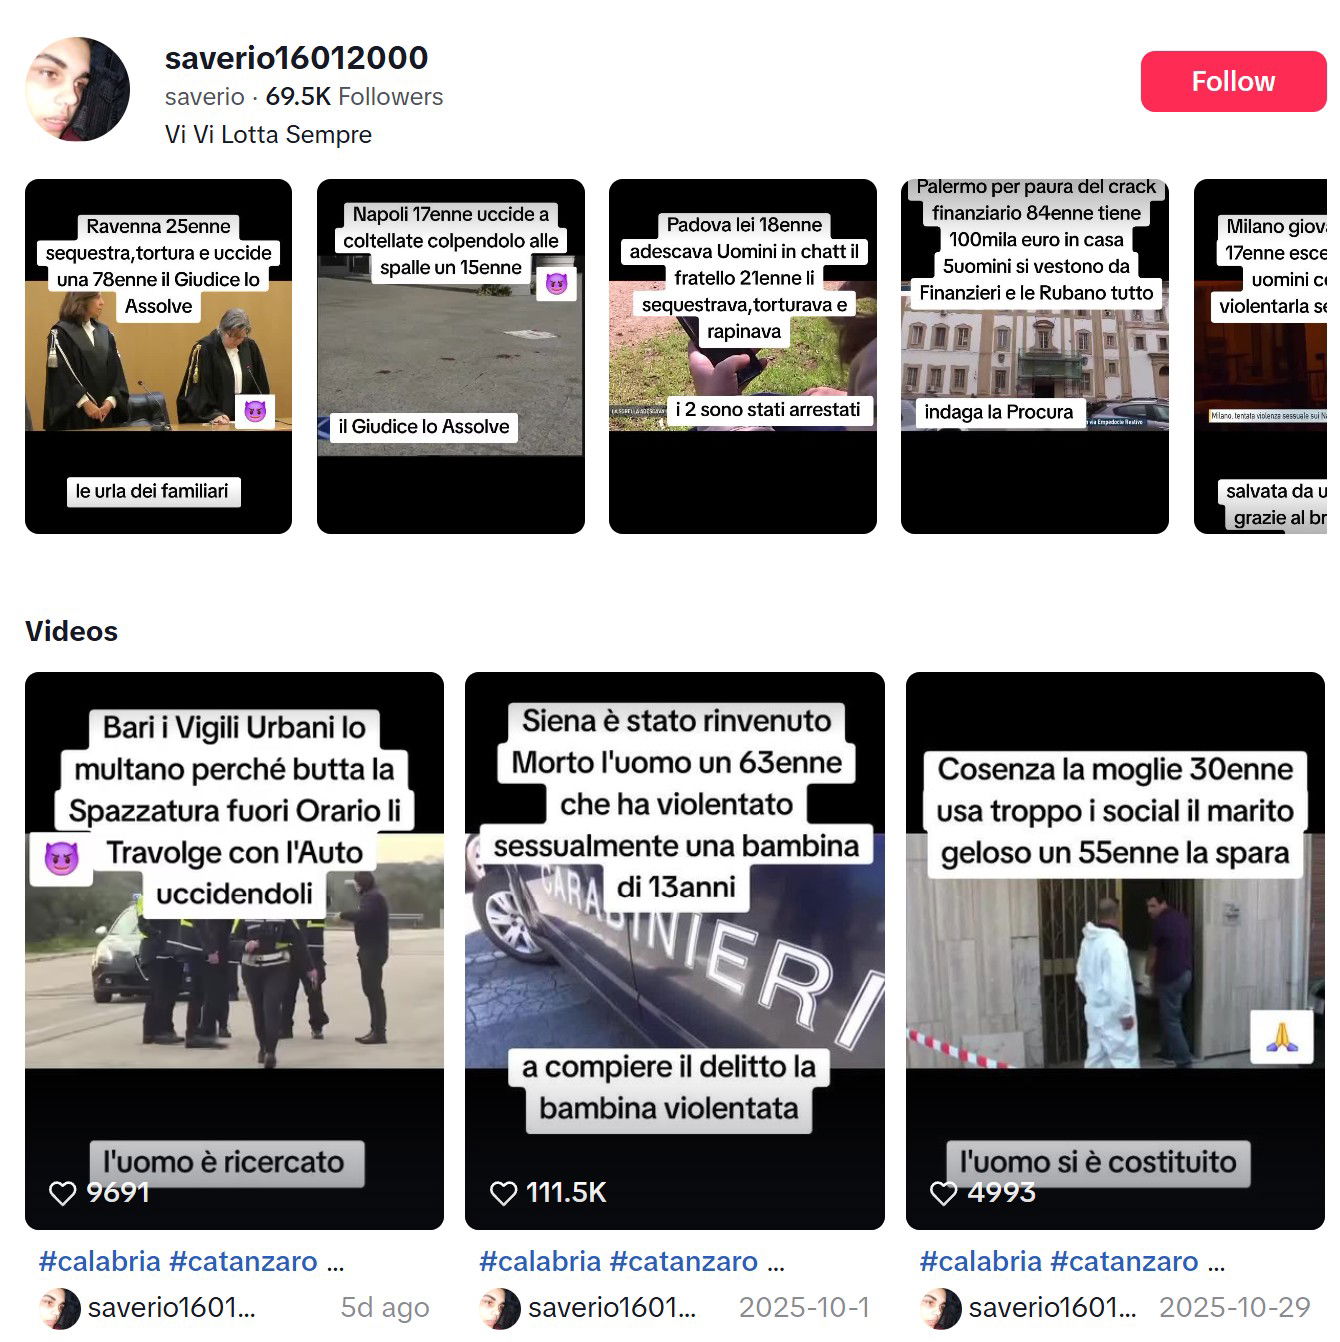Click the #catanzaro hashtag under the Siena video

(x=684, y=1261)
